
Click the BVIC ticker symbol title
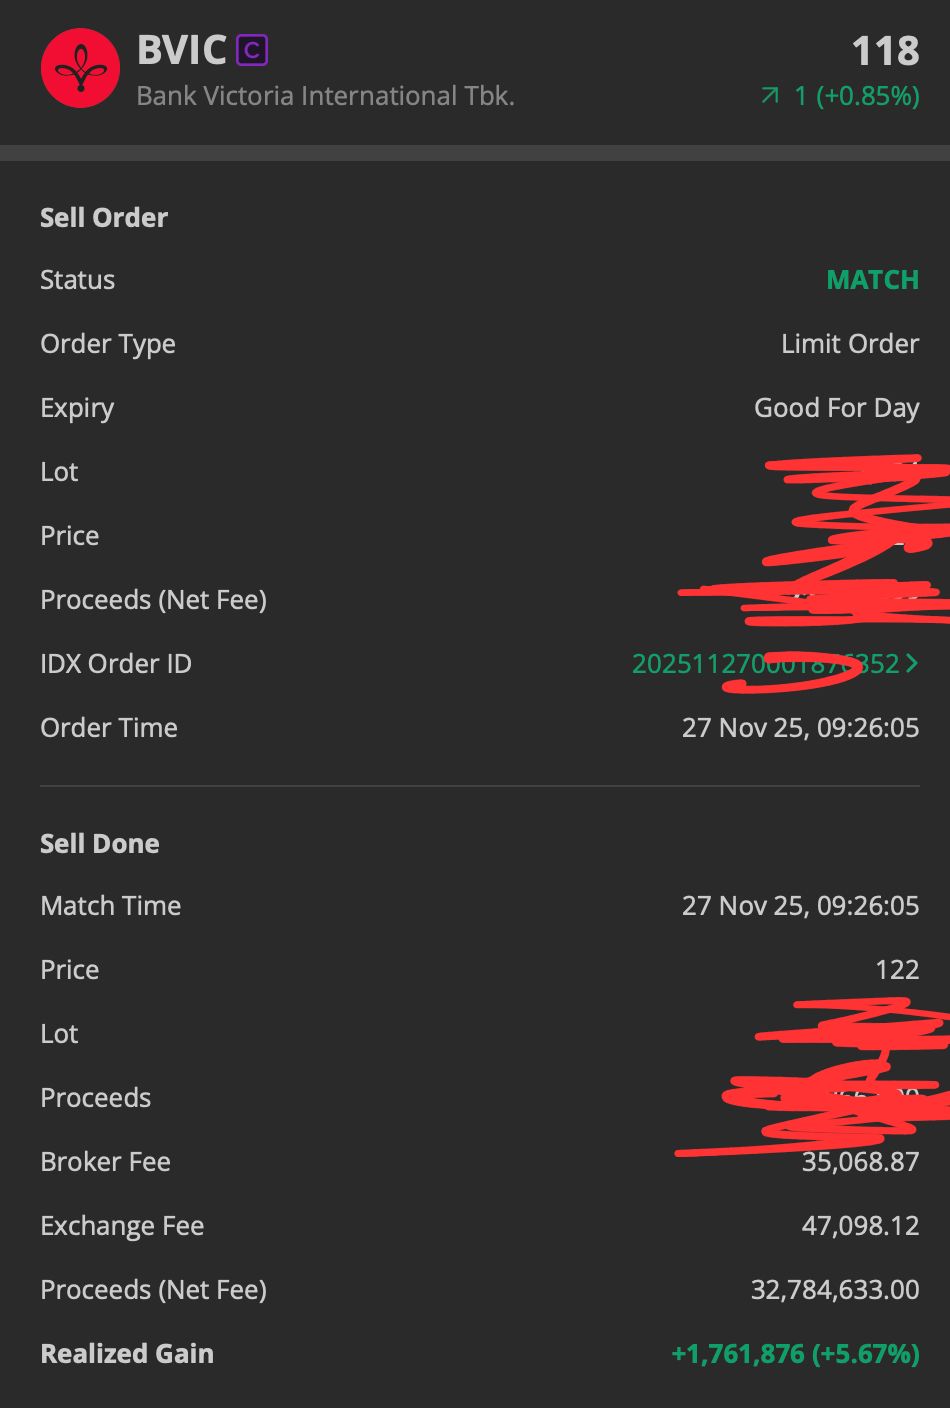(181, 50)
